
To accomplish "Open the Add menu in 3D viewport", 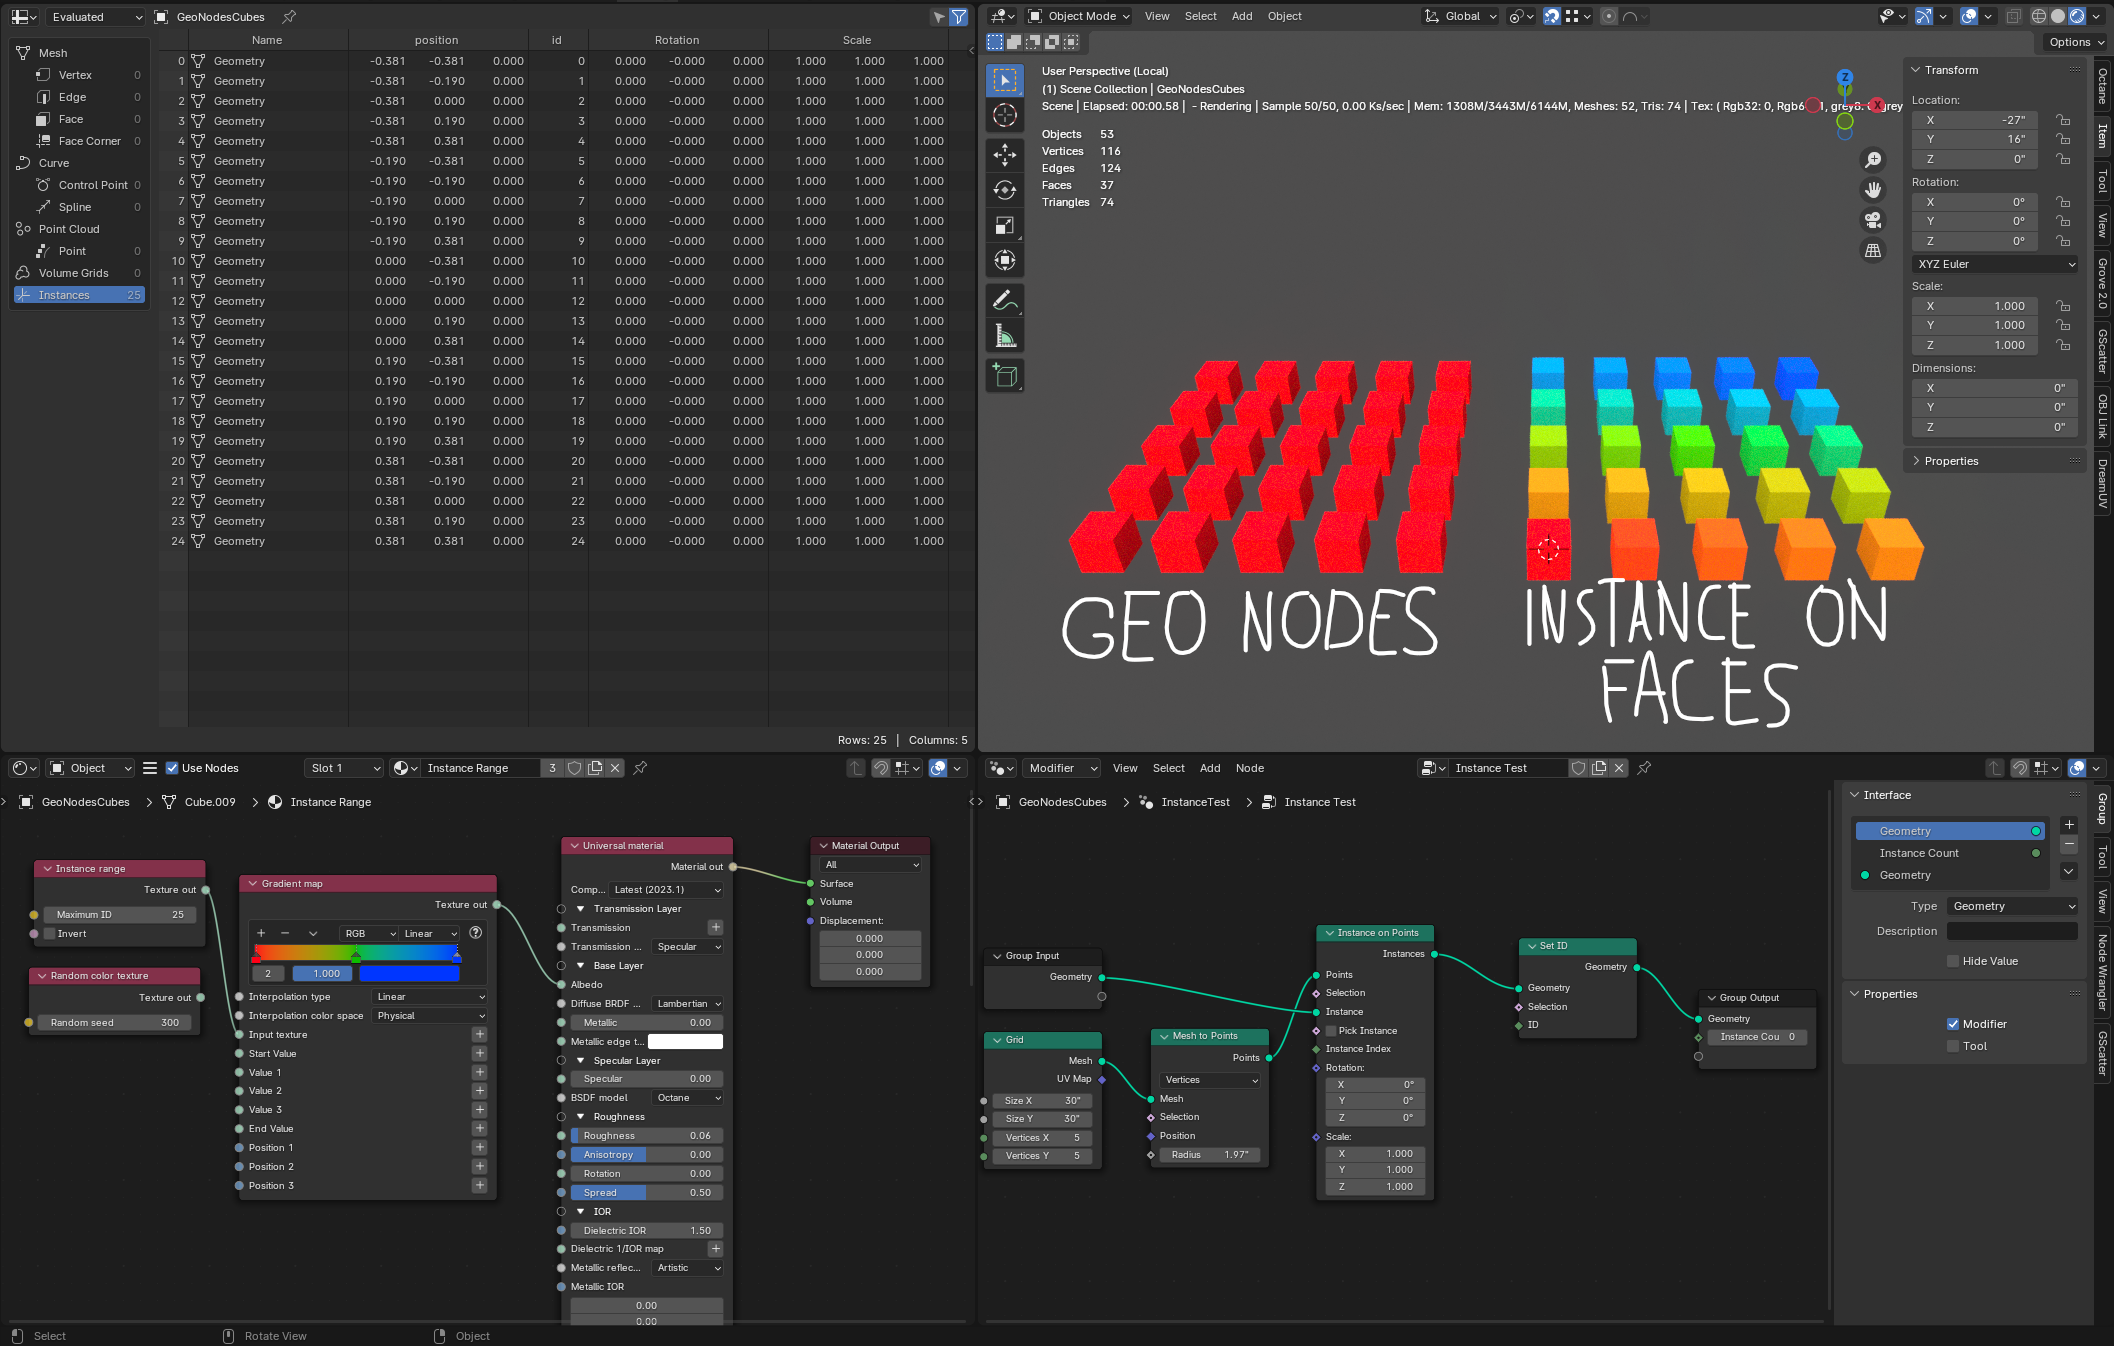I will (x=1241, y=16).
